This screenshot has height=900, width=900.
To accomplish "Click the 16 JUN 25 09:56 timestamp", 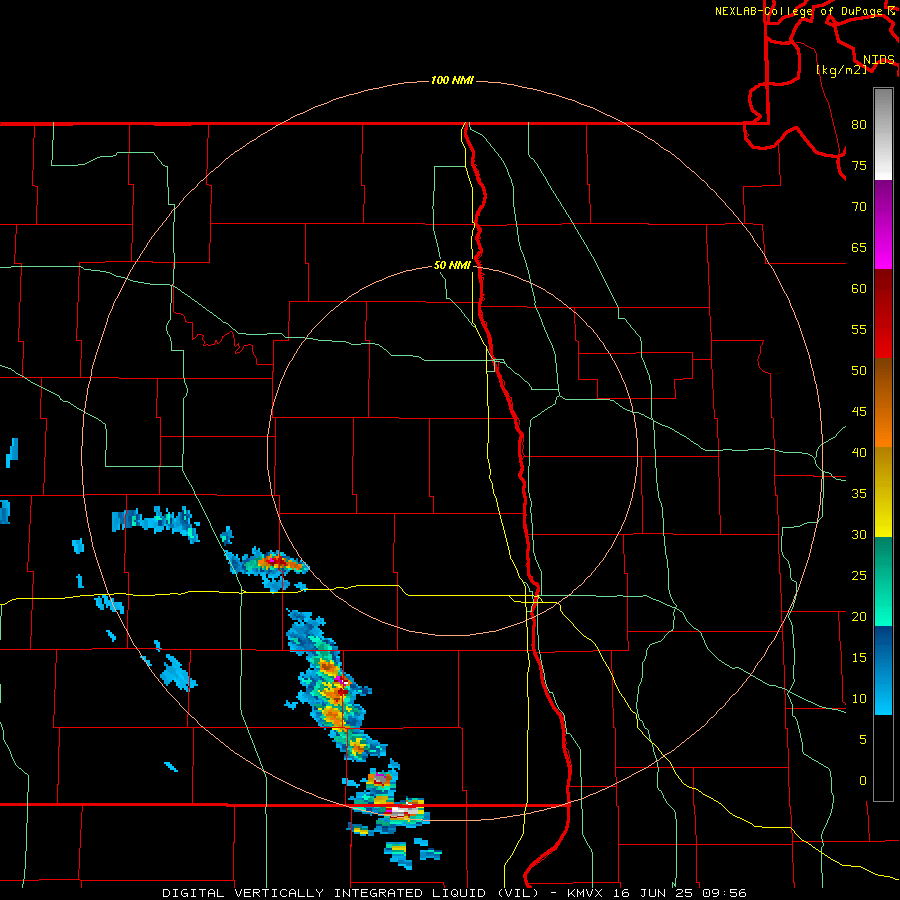I will 680,893.
